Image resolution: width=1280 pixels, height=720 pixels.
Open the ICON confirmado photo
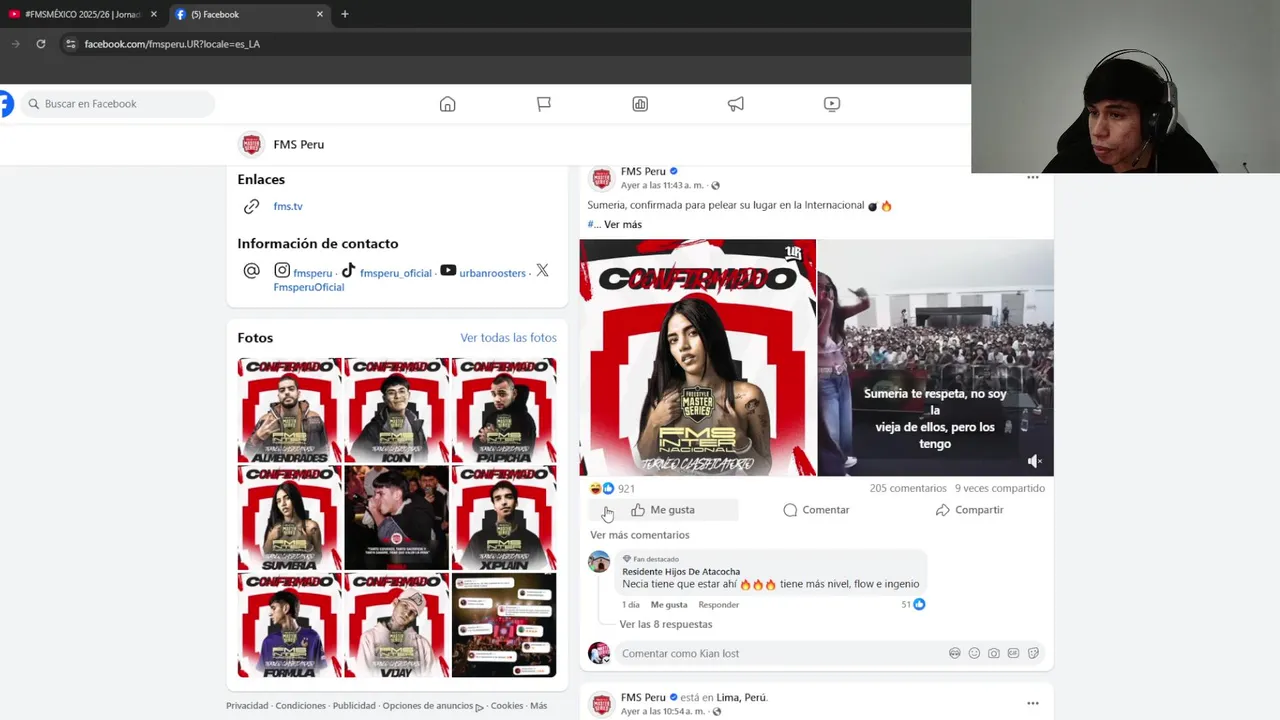pos(396,410)
